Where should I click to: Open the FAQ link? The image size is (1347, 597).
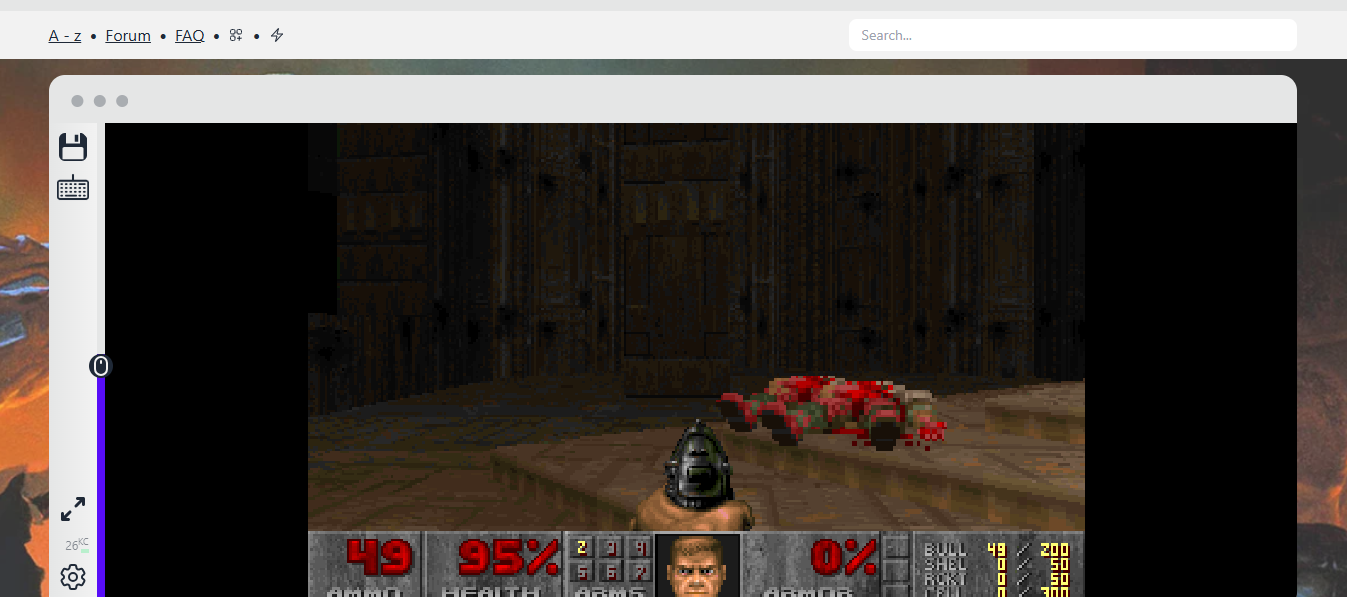[x=190, y=36]
